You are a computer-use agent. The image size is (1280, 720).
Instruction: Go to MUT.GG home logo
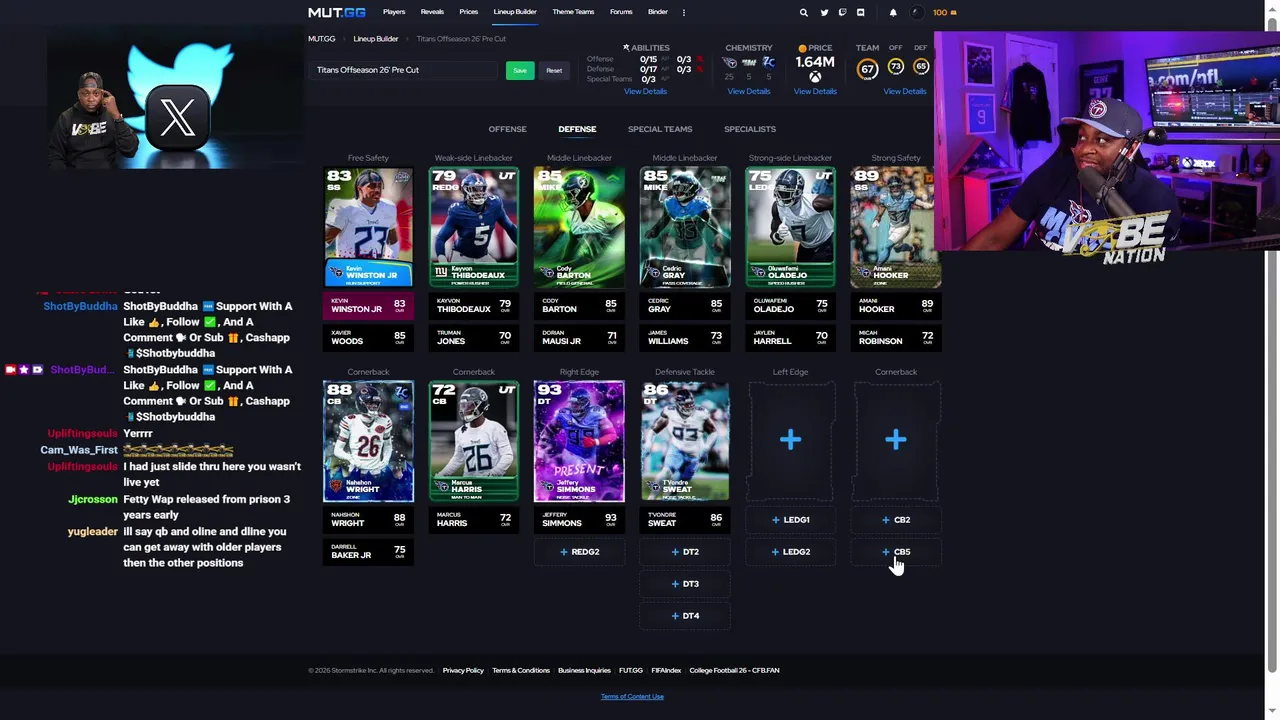(x=337, y=12)
